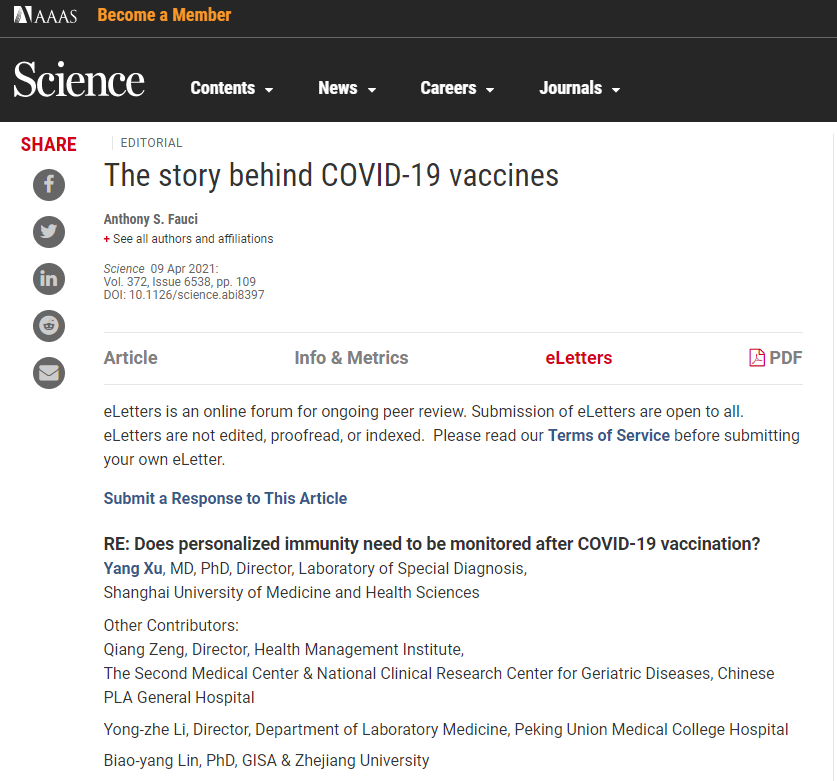The height and width of the screenshot is (781, 837).
Task: Go to Science home logo
Action: point(79,81)
